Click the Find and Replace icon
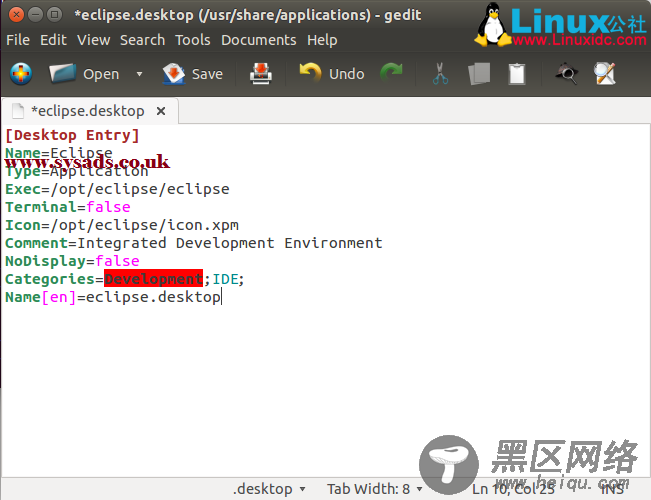This screenshot has height=500, width=651. [x=604, y=74]
